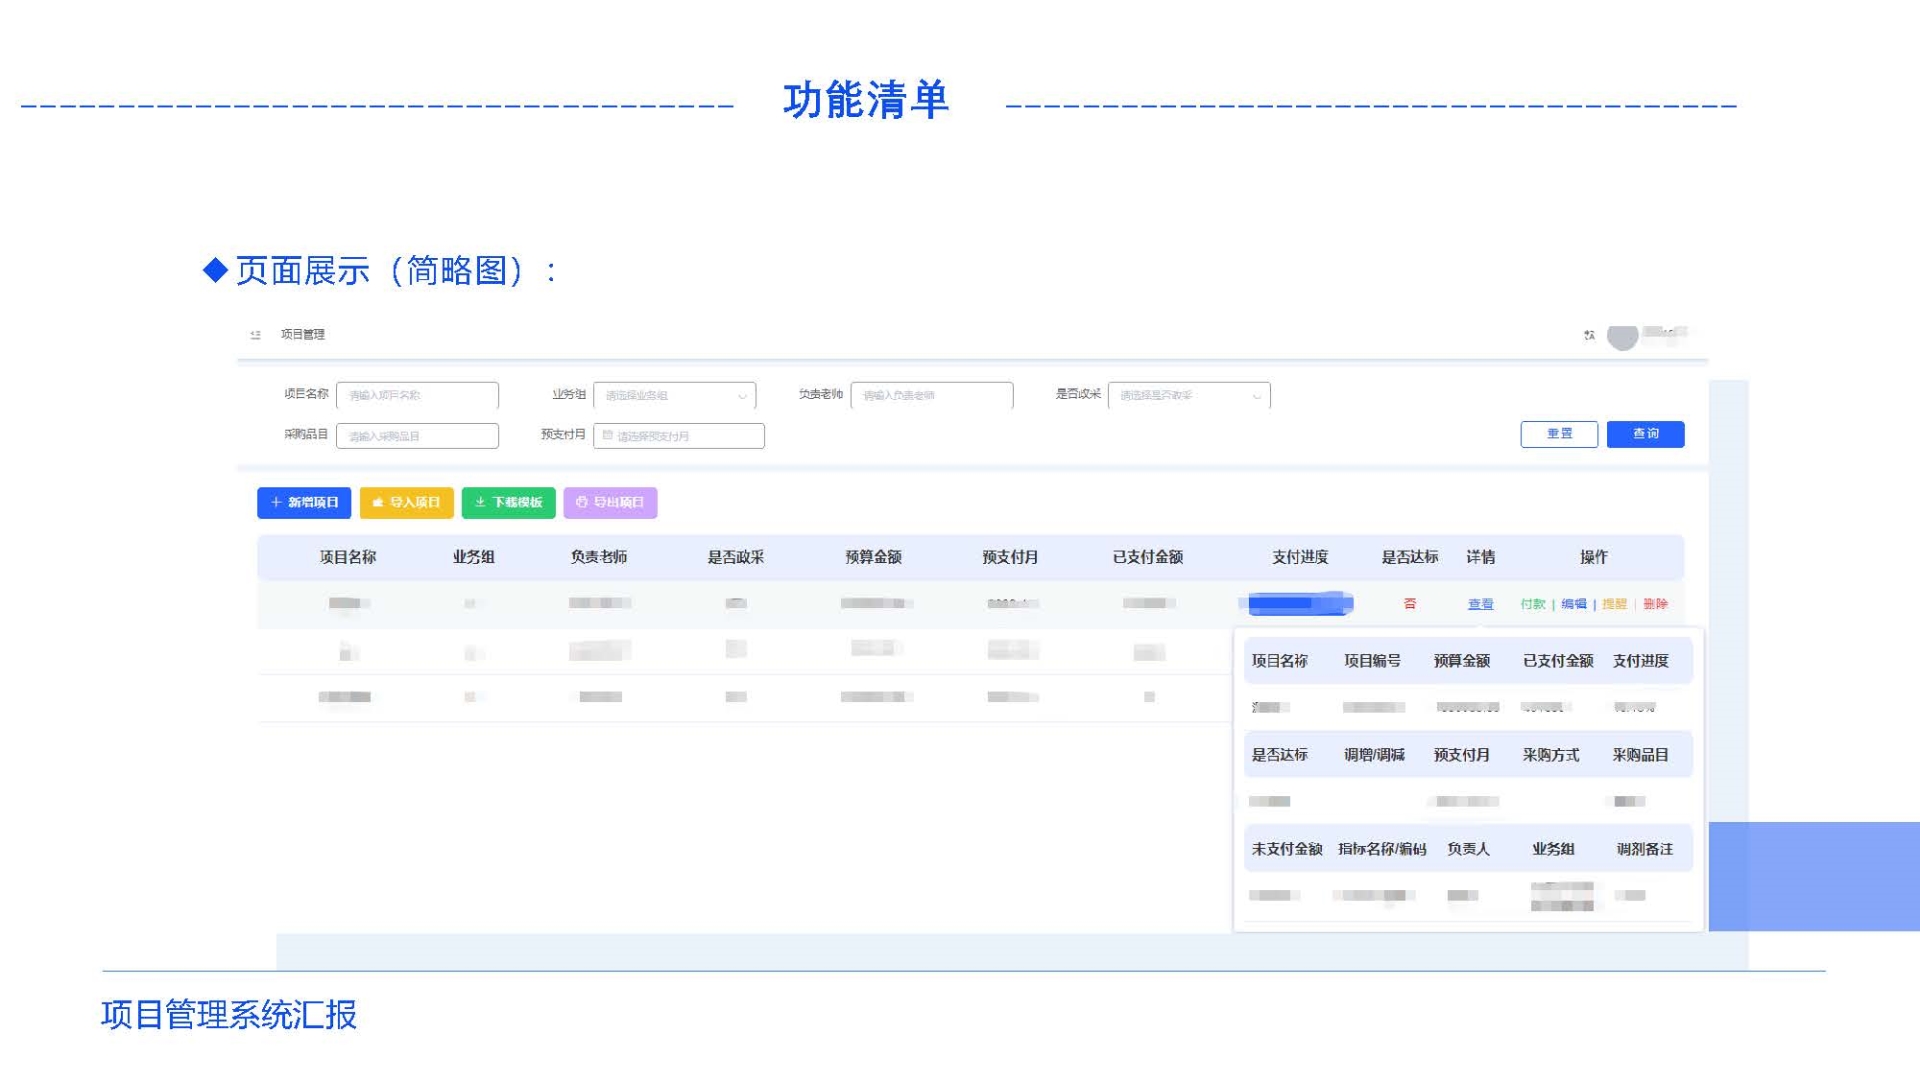Click the language switch icon near avatar
The height and width of the screenshot is (1080, 1920).
[1589, 335]
